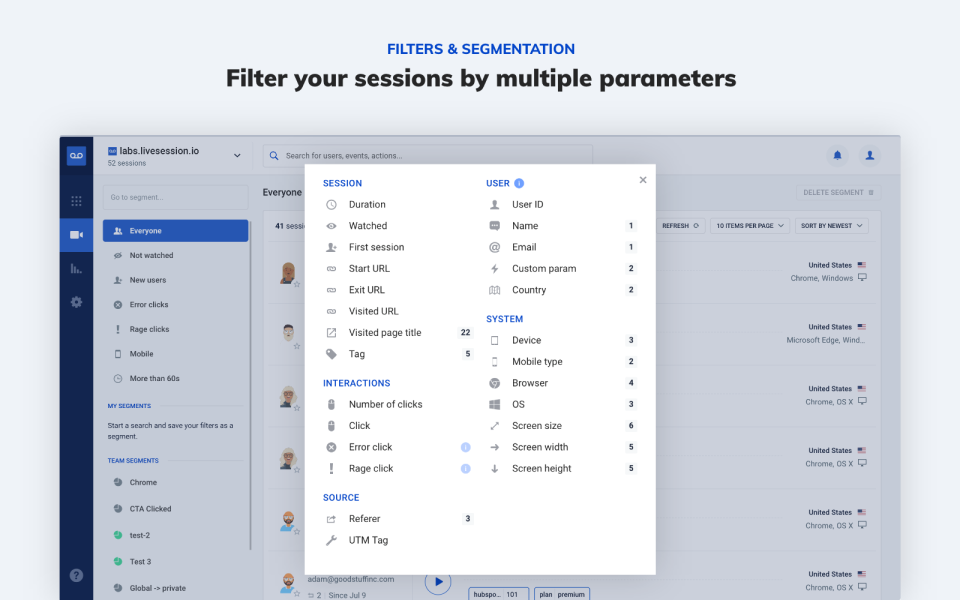Open the 10 Items Per Page dropdown

(749, 225)
